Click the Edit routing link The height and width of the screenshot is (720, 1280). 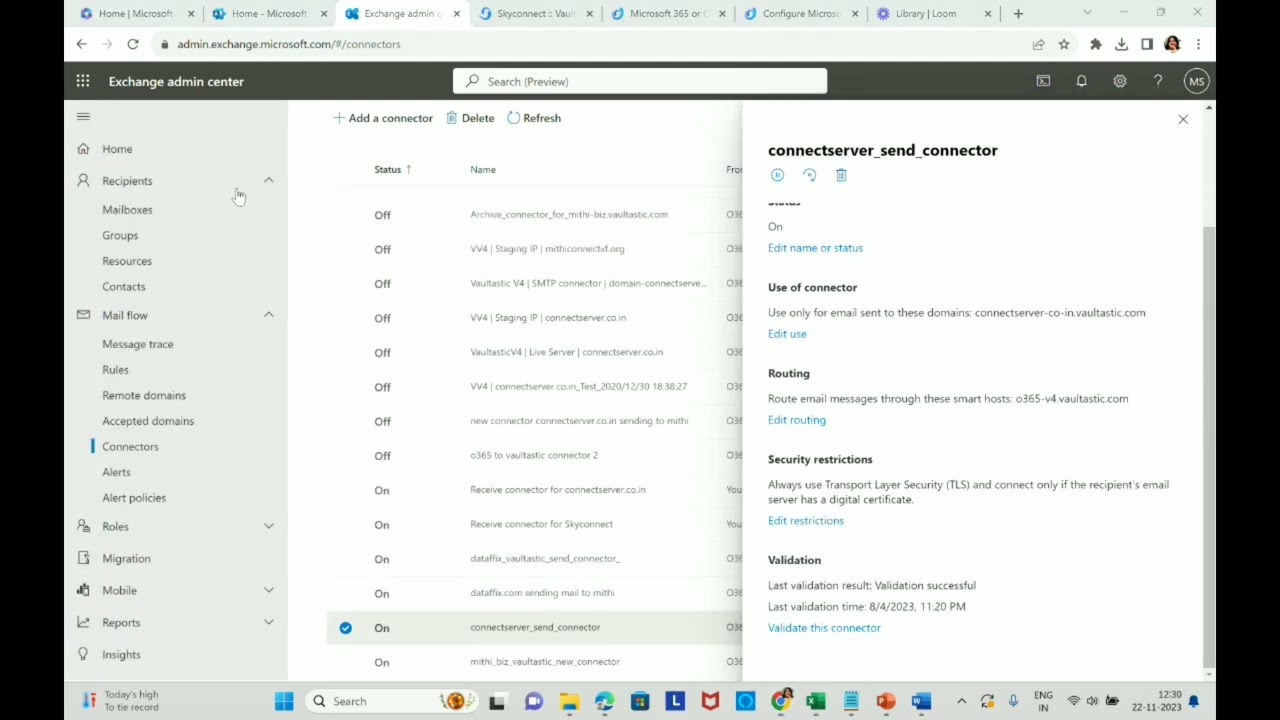click(x=797, y=420)
